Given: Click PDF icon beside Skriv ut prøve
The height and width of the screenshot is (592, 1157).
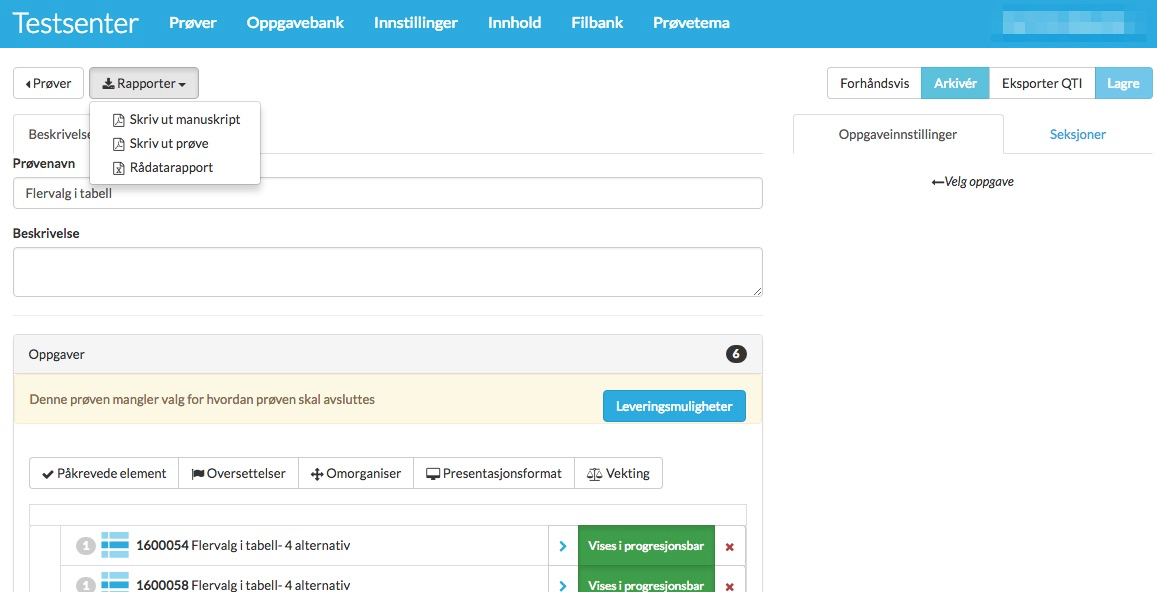Looking at the screenshot, I should [118, 144].
